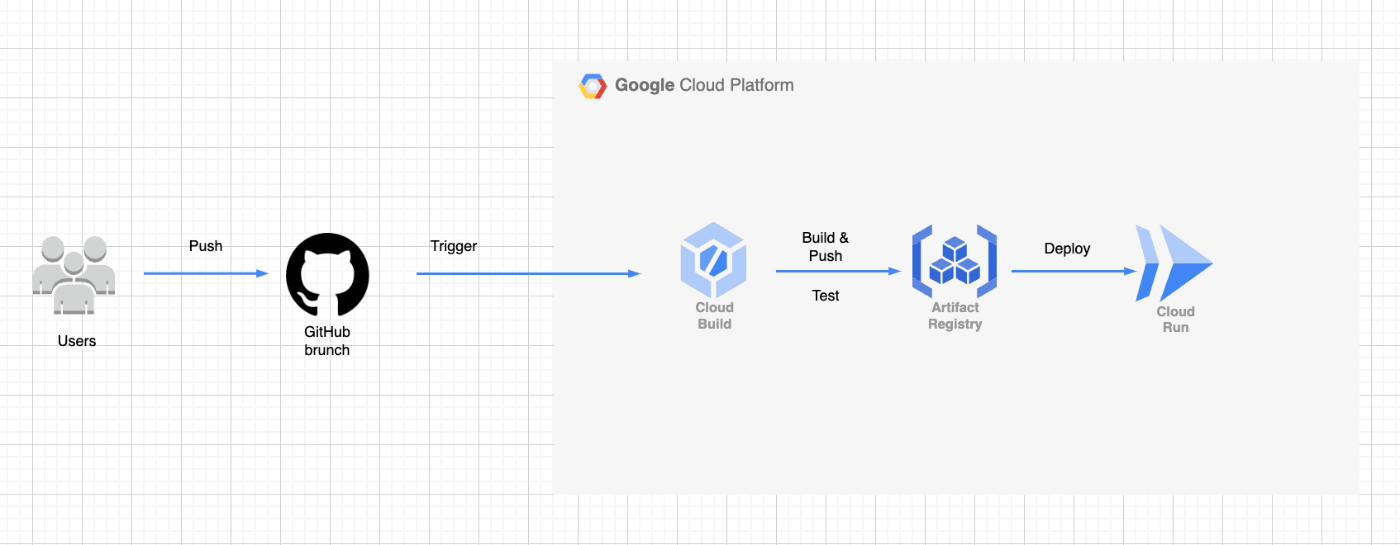Screen dimensions: 1400x545
Task: Select the arrow from Users to GitHub
Action: coord(207,273)
